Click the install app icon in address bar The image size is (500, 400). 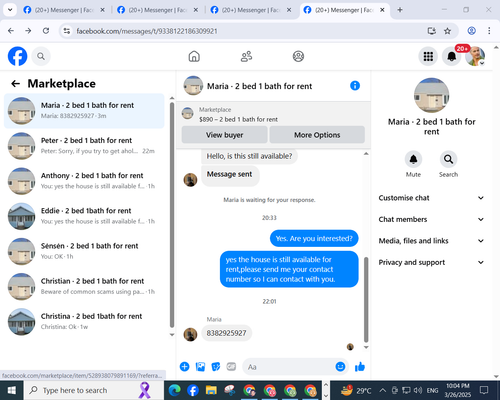432,31
